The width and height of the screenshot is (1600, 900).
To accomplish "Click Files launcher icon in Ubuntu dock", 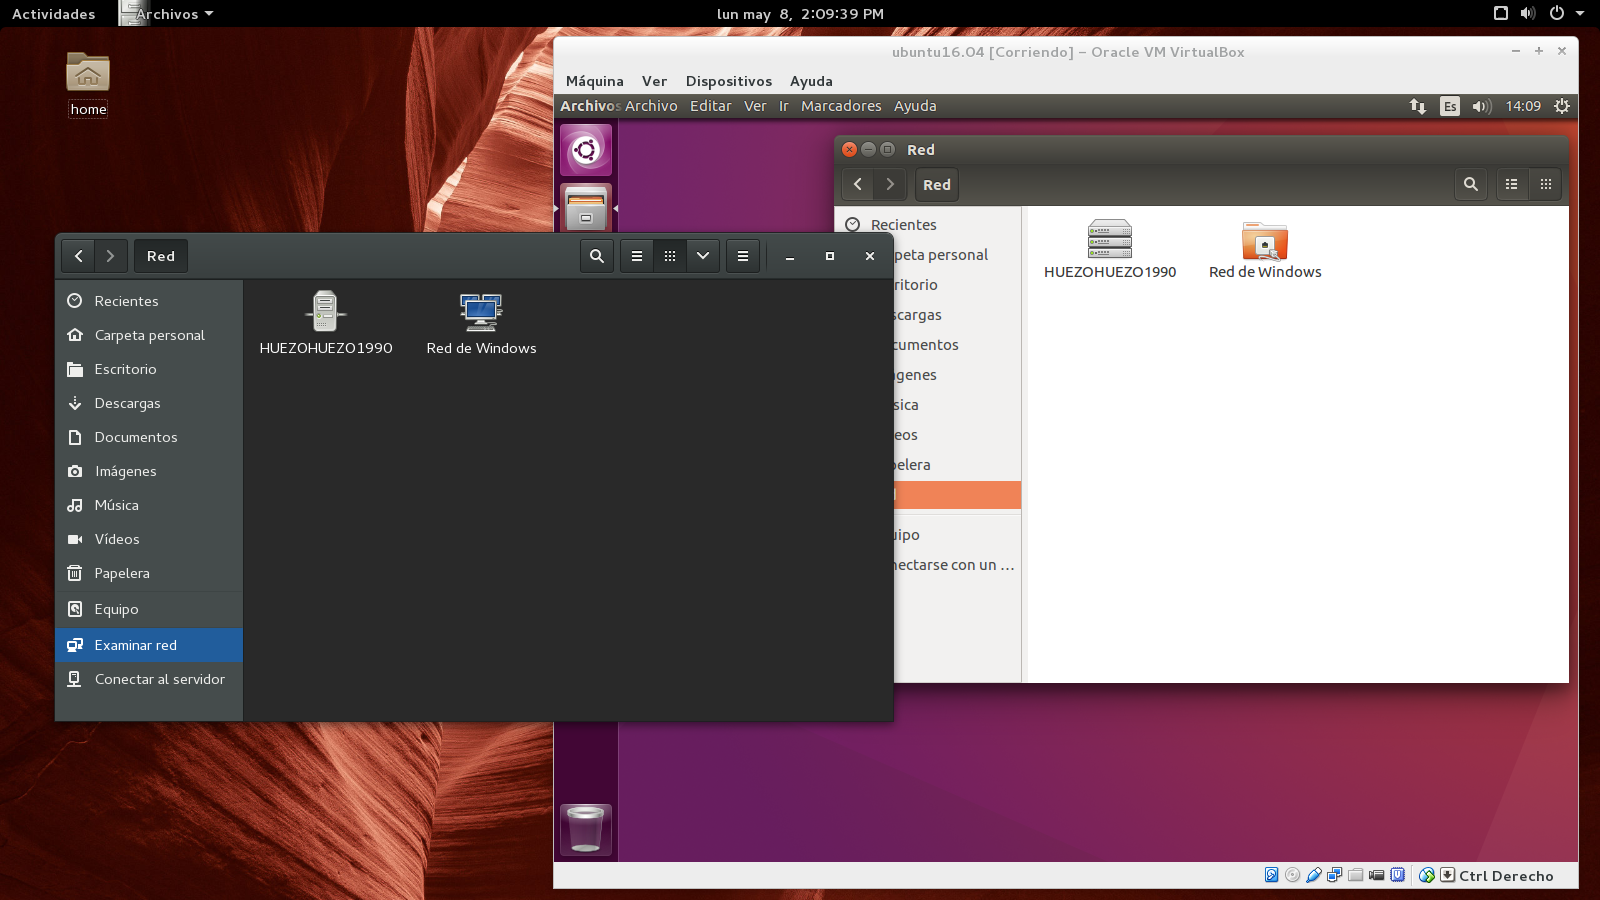I will click(586, 207).
